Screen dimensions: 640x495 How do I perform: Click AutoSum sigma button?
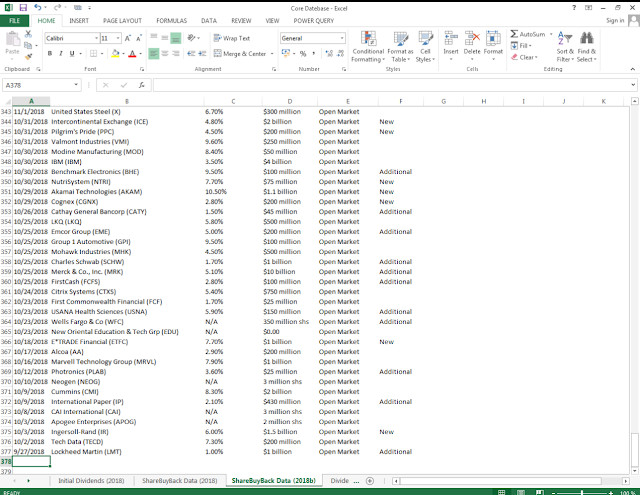point(528,34)
